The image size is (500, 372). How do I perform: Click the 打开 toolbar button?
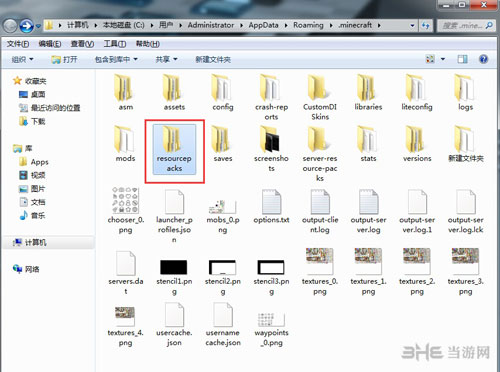point(64,59)
